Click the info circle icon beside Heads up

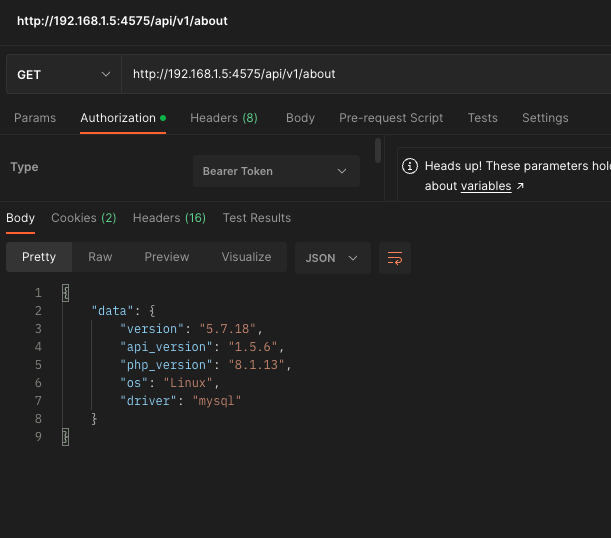[x=410, y=166]
